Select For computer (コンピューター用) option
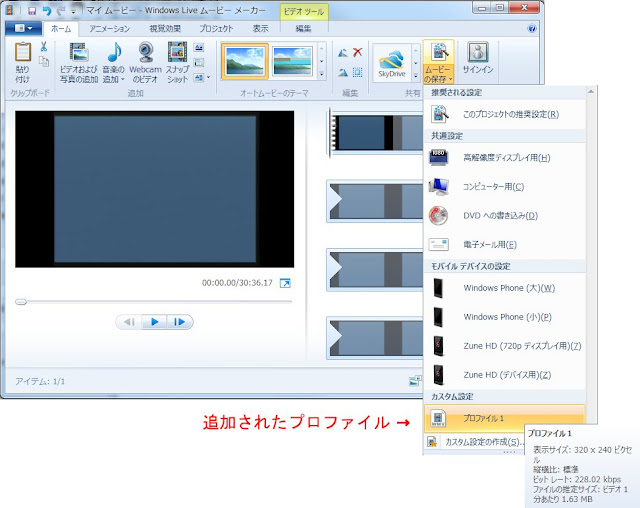 (505, 186)
